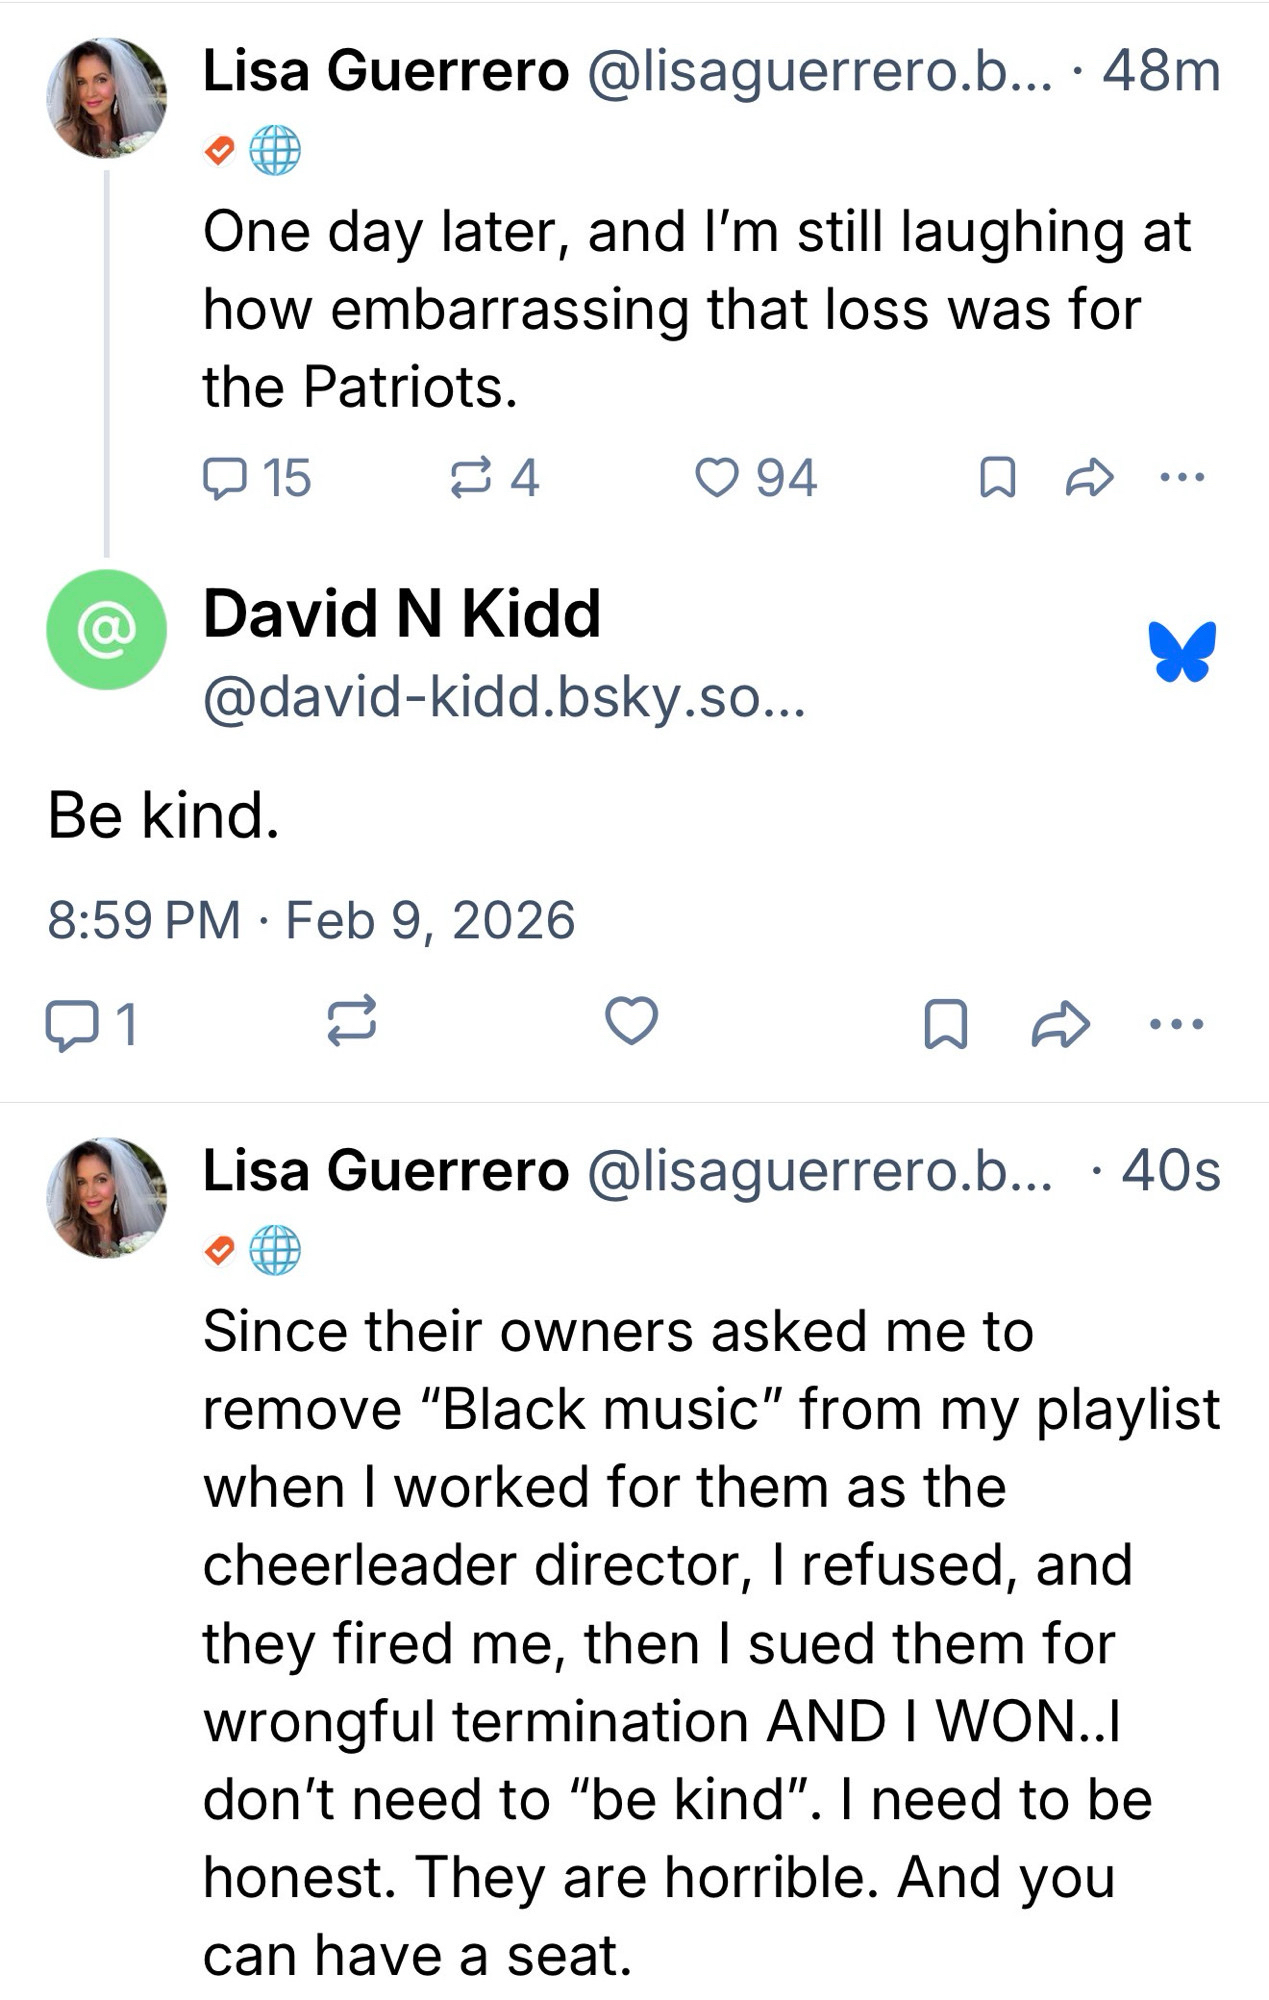Reply to the "Be kind." post
This screenshot has height=2000, width=1269.
coord(68,1024)
